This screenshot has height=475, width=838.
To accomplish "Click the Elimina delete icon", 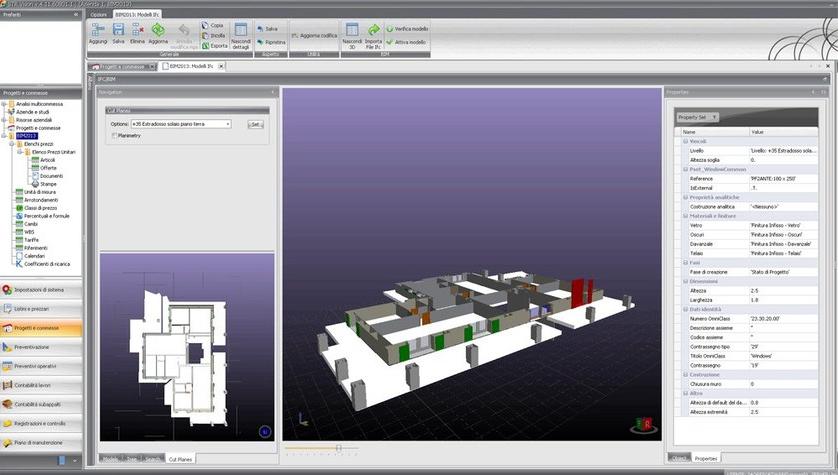I will click(137, 30).
